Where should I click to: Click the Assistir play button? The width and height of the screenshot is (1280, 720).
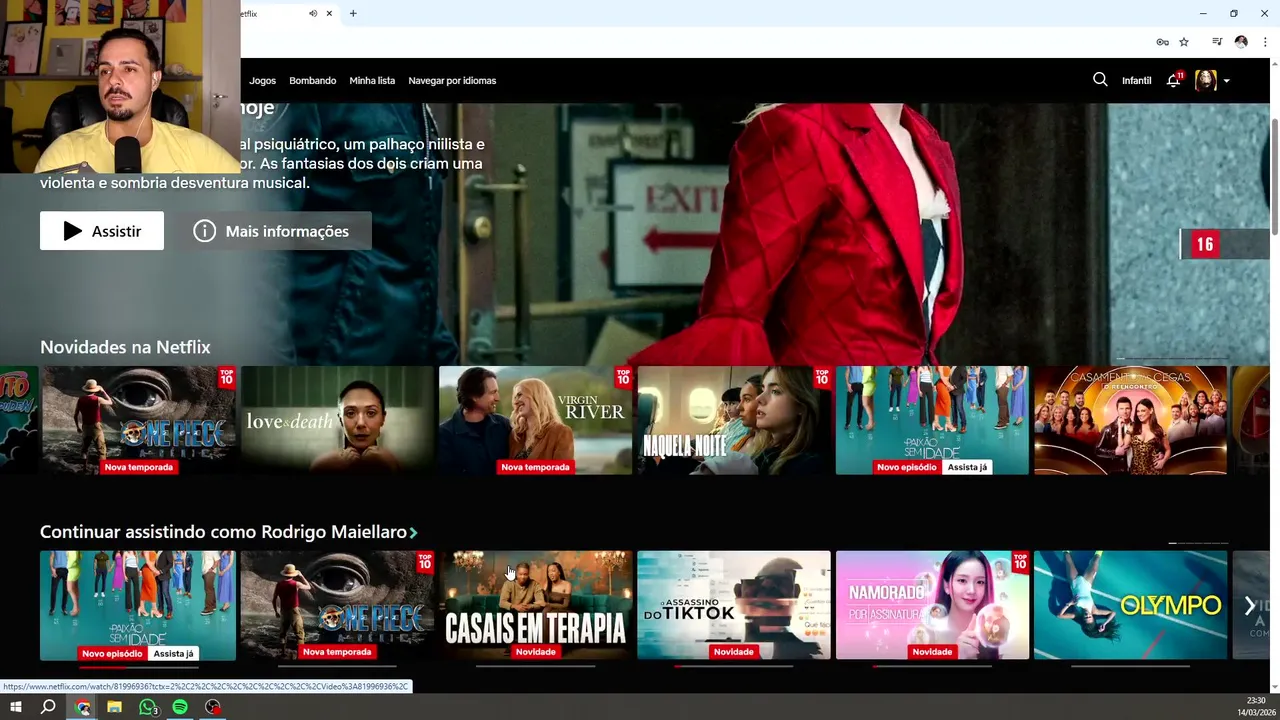click(x=102, y=231)
